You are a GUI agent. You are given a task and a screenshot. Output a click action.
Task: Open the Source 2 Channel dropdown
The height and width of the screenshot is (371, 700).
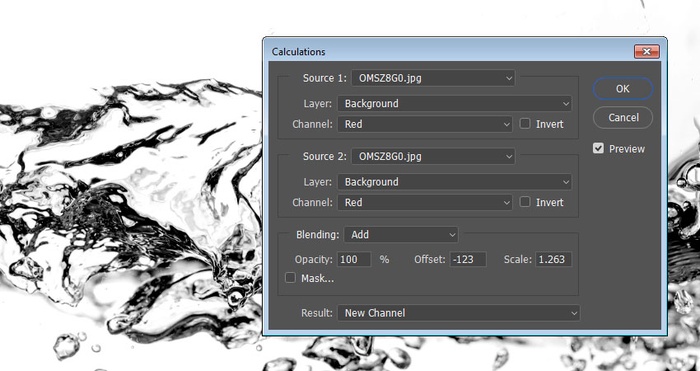(x=425, y=202)
